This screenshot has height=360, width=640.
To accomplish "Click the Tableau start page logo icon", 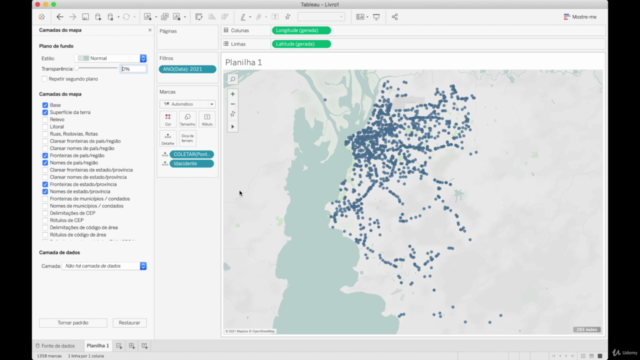I will tap(42, 17).
